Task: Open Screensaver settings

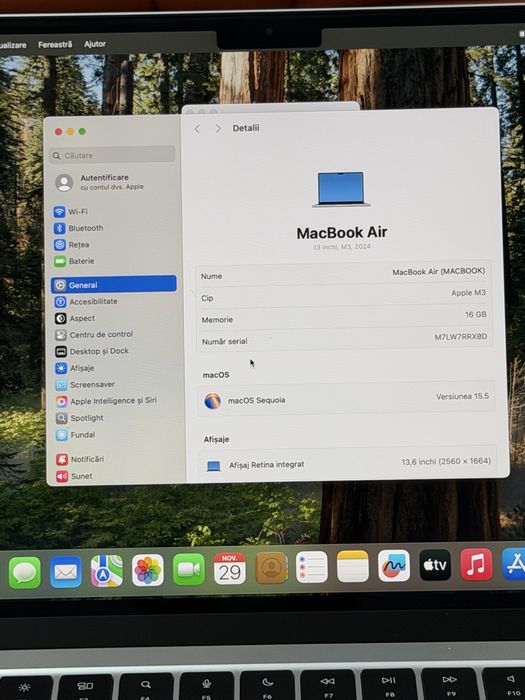Action: pyautogui.click(x=85, y=384)
